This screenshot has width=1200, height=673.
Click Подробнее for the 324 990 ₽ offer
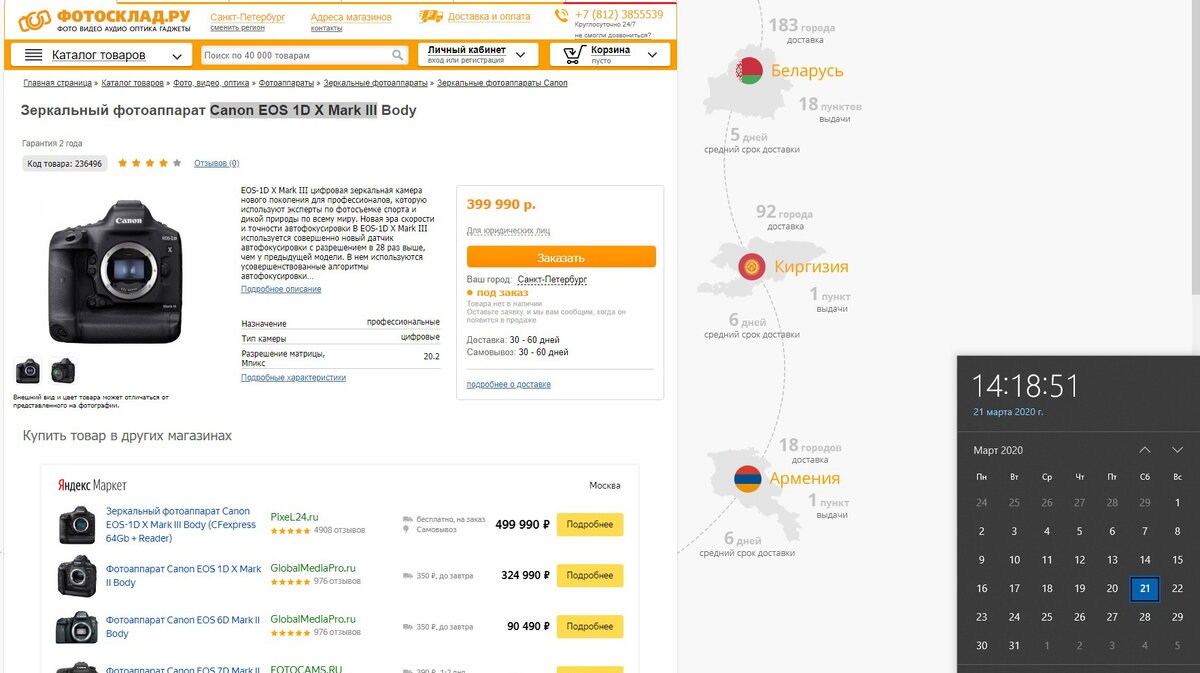(x=590, y=576)
